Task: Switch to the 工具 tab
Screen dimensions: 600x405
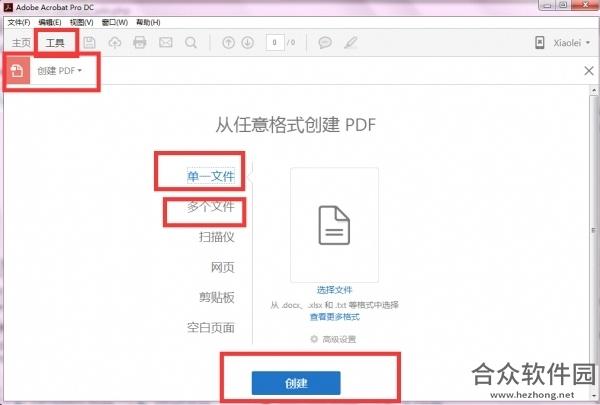Action: click(x=55, y=42)
